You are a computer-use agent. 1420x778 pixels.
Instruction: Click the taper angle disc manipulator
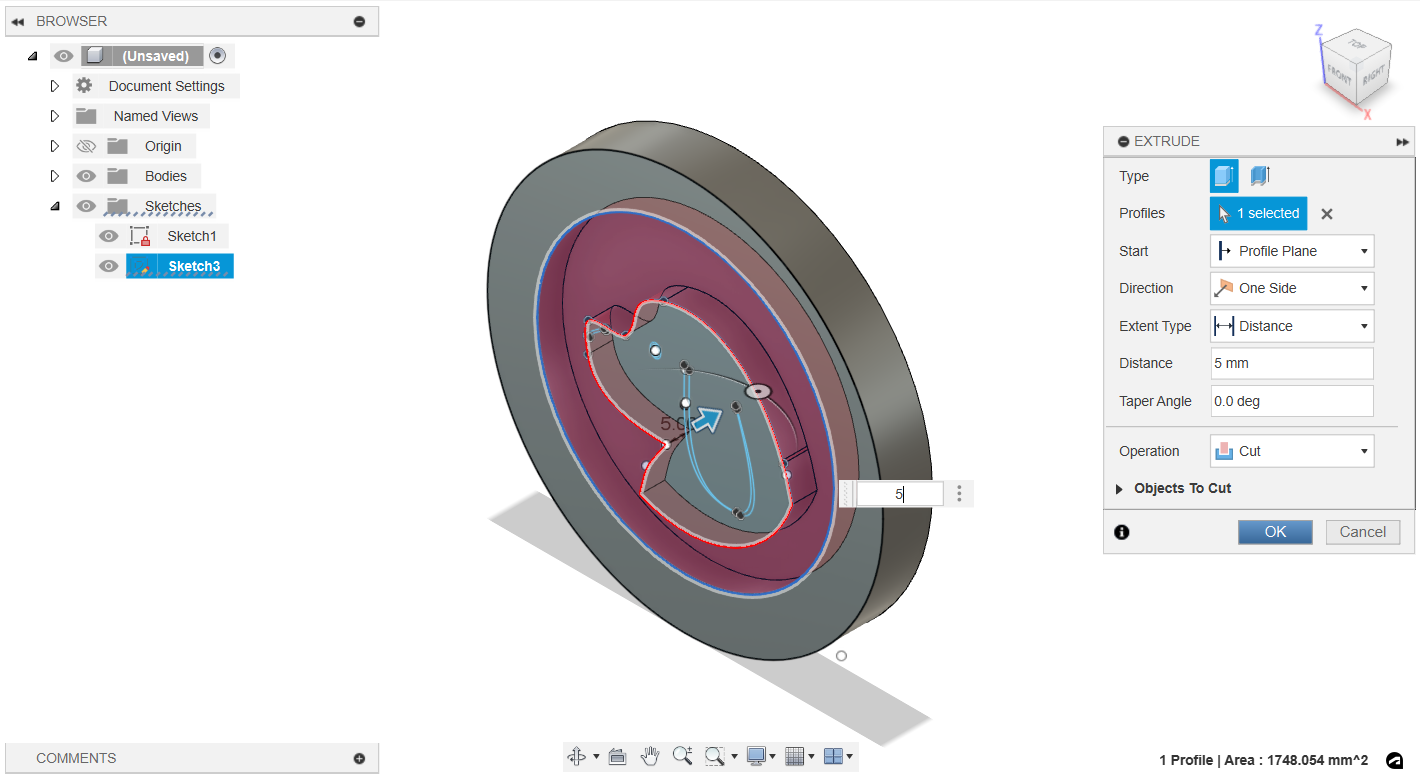pyautogui.click(x=758, y=391)
